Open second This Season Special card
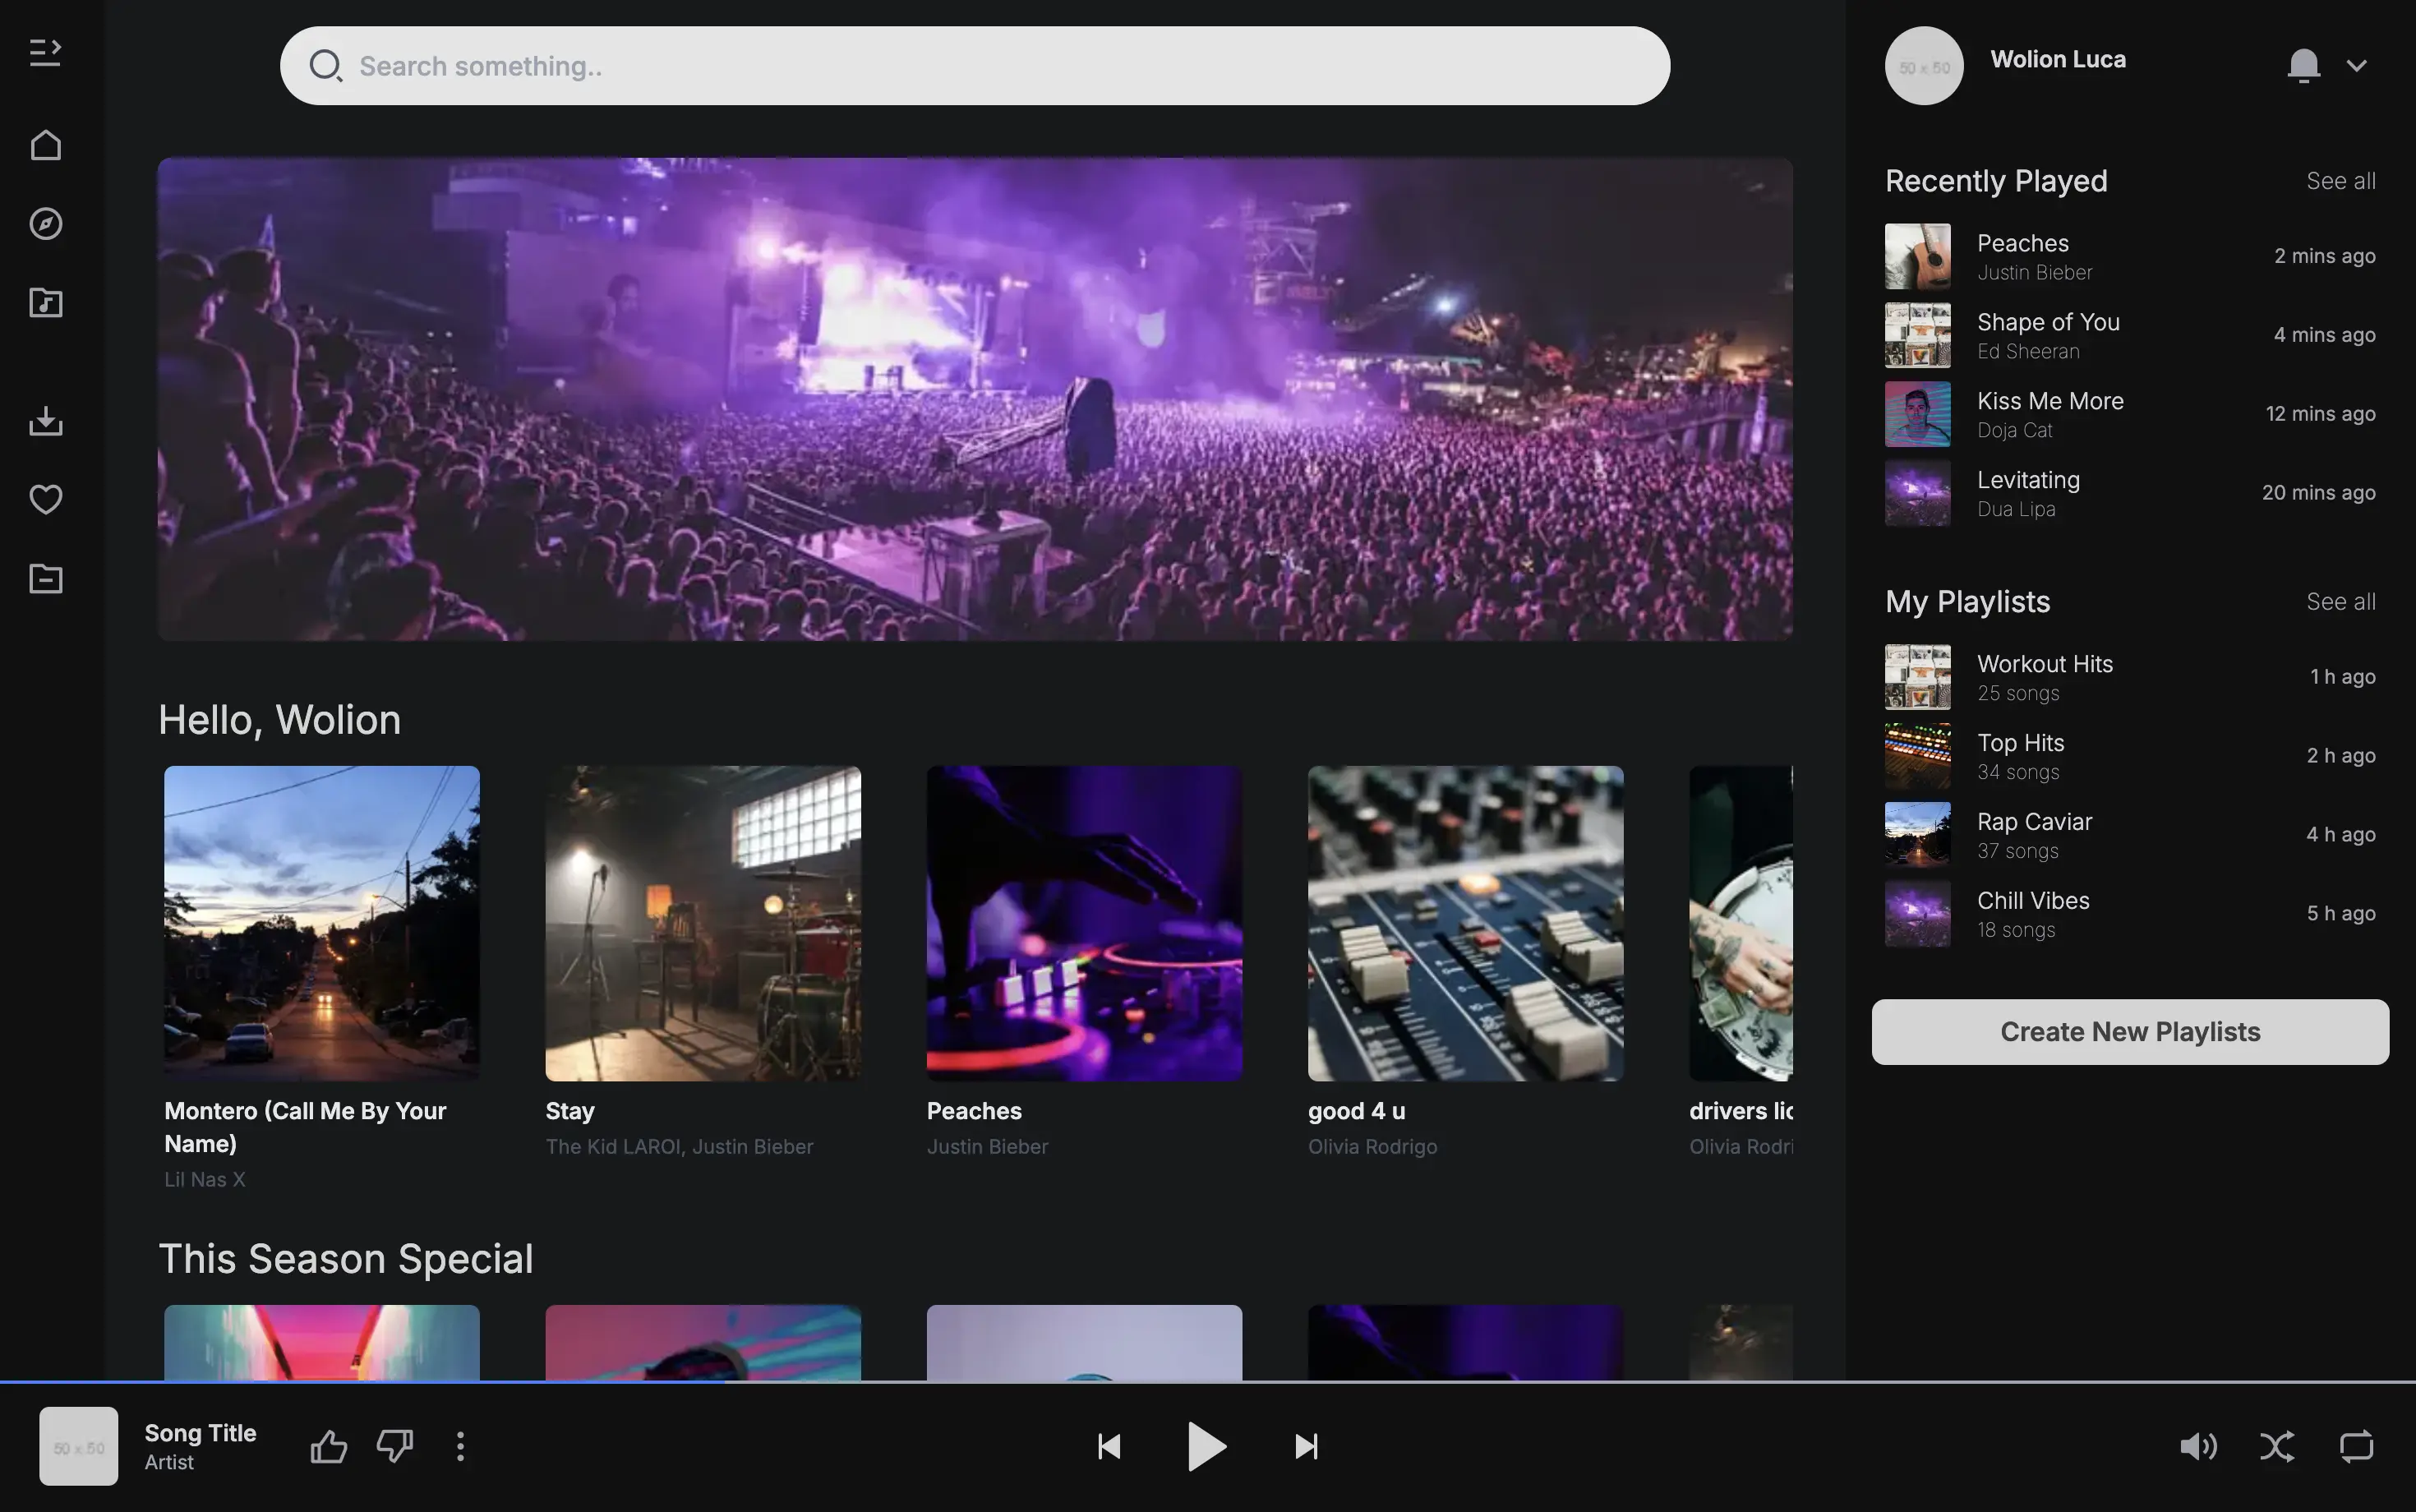This screenshot has height=1512, width=2416. [703, 1342]
